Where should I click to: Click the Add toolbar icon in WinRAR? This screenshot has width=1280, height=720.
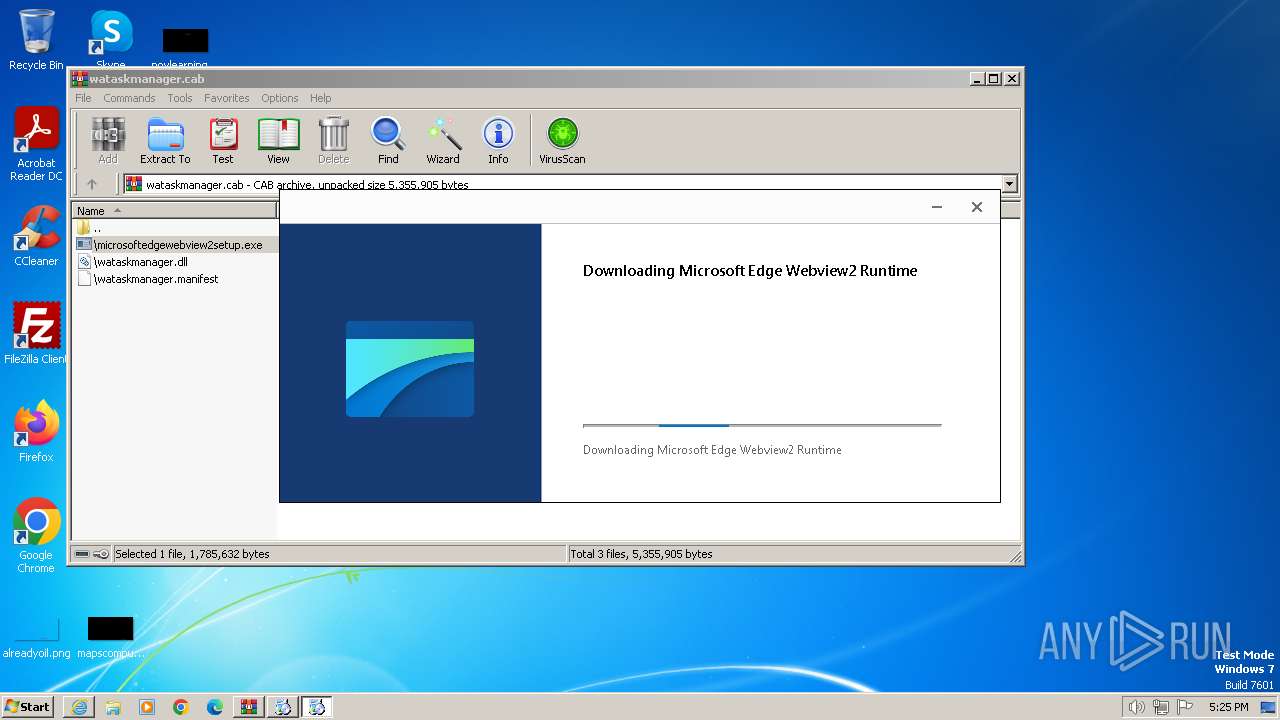tap(108, 141)
